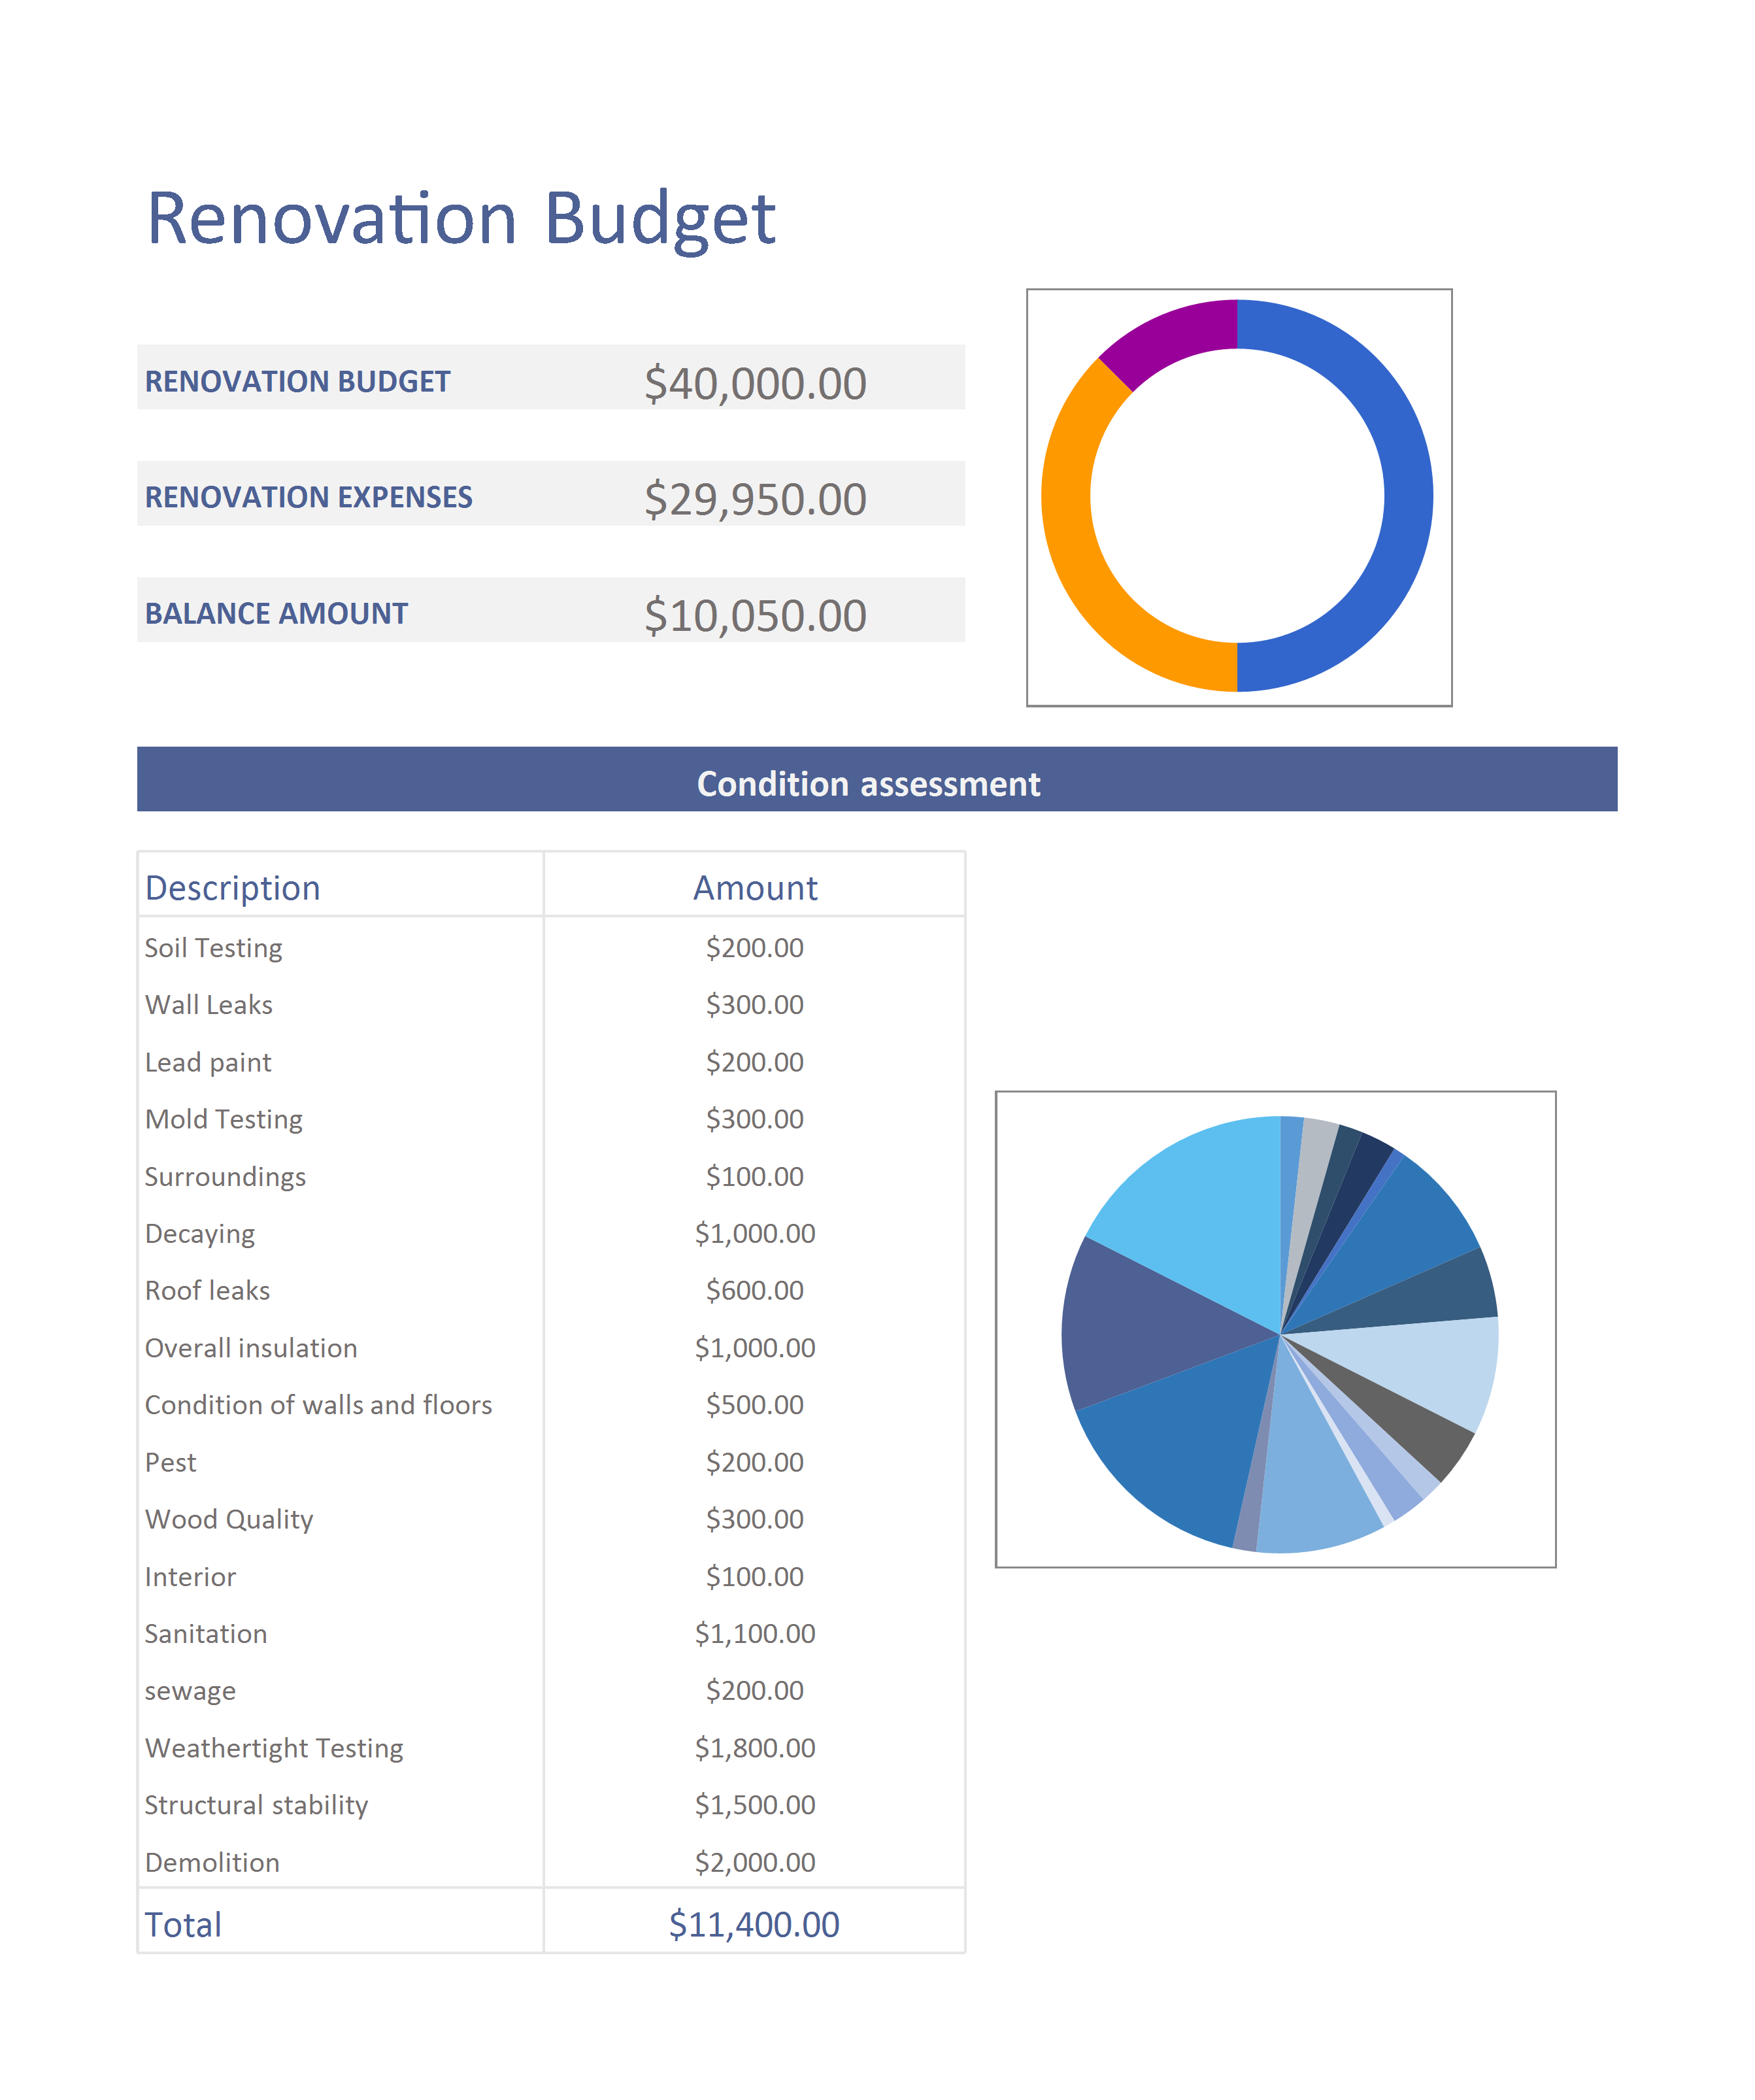Click the BALANCE AMOUNT label
Screen dimensions: 1755x2100
coord(277,613)
